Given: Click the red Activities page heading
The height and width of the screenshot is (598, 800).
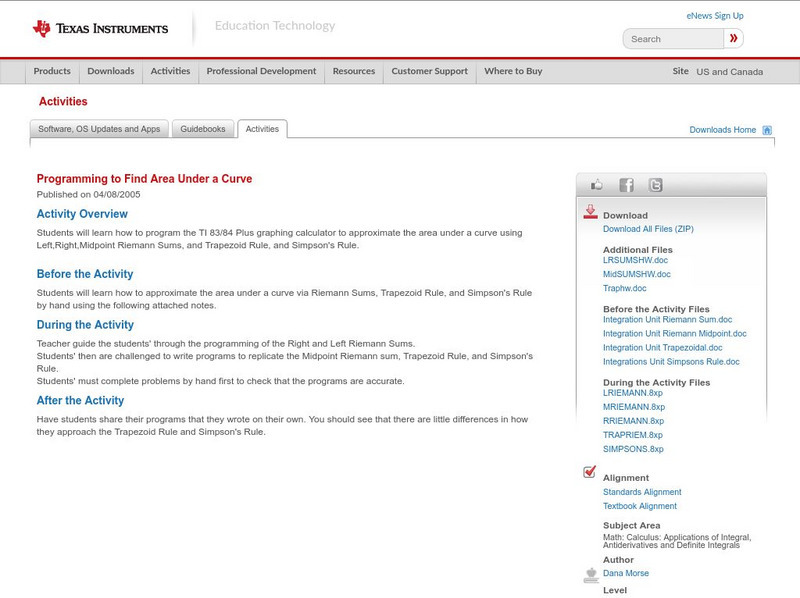Looking at the screenshot, I should [63, 102].
